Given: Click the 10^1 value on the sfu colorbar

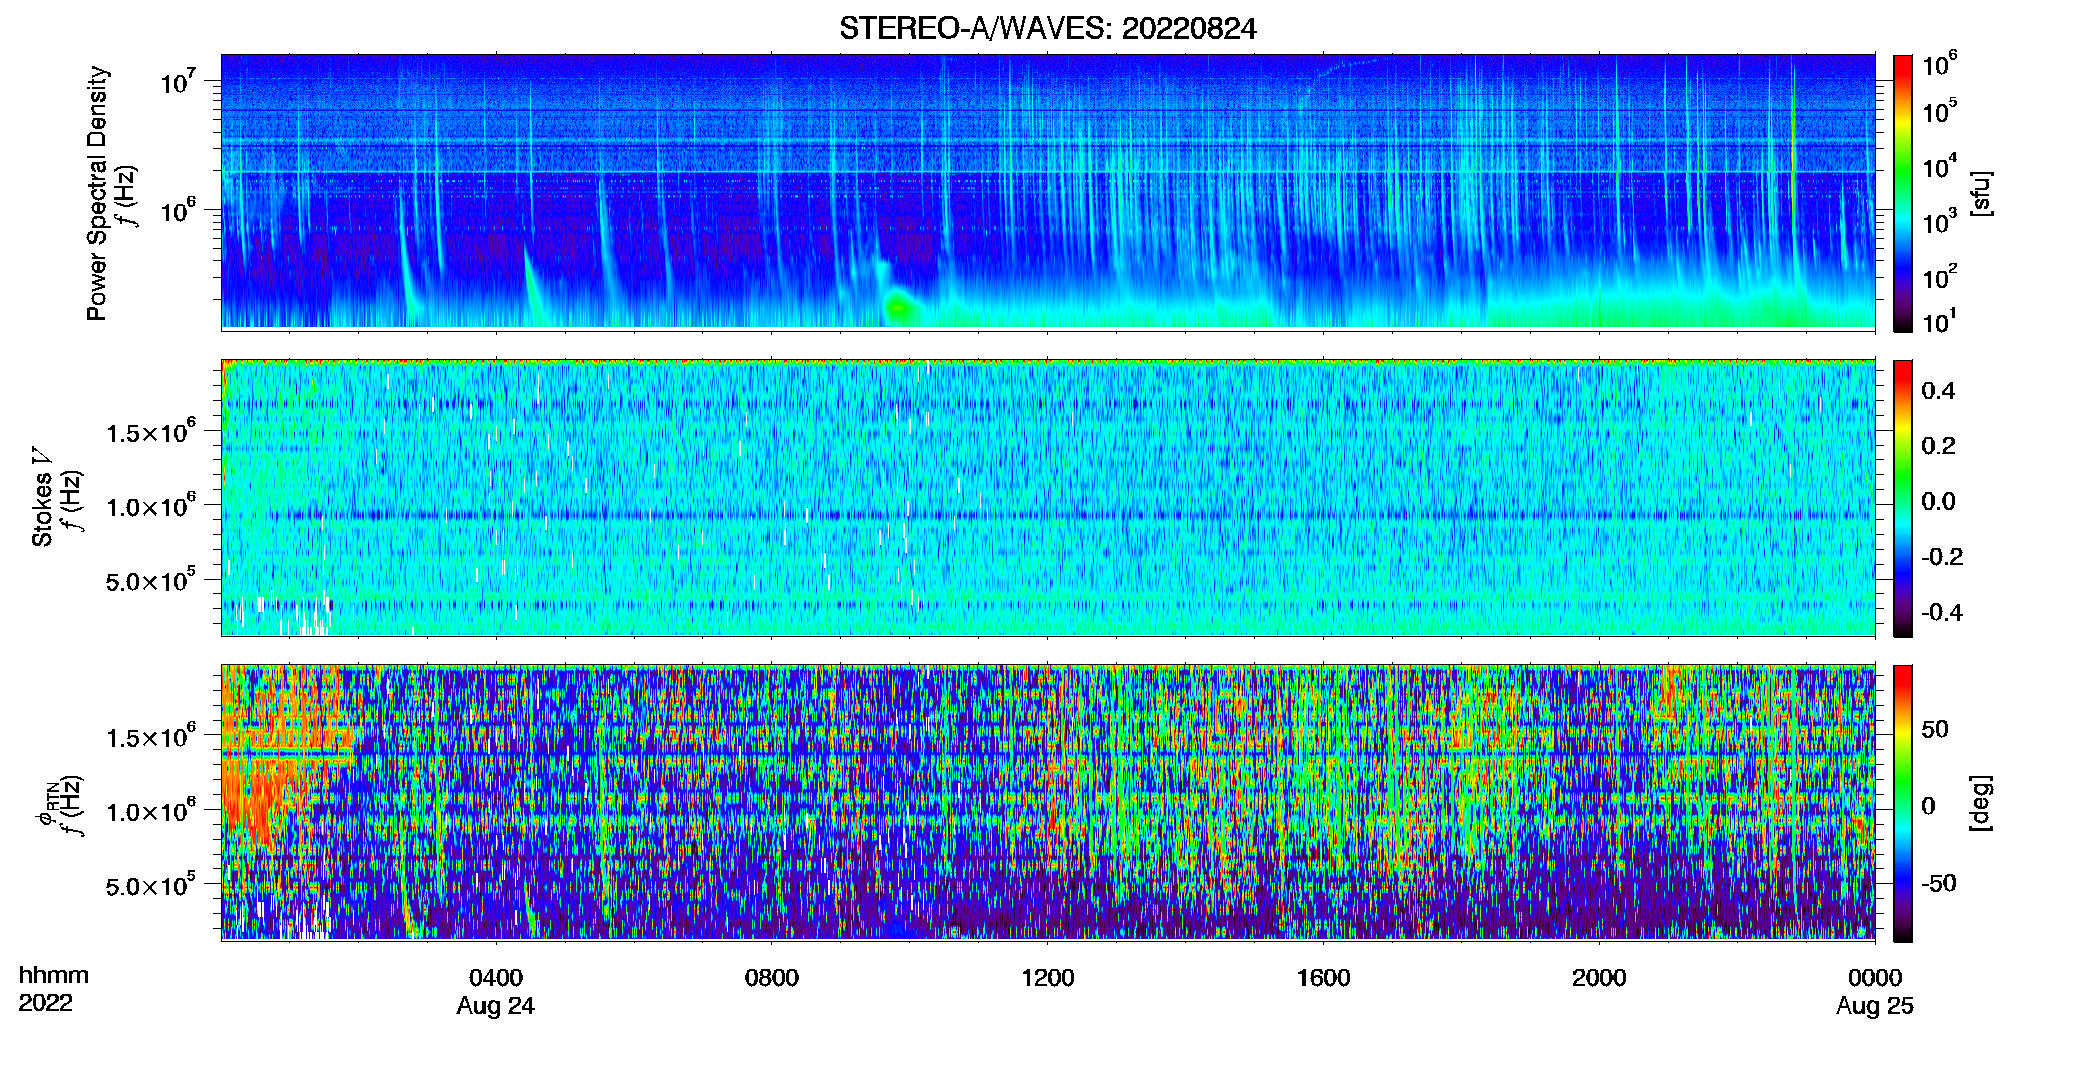Looking at the screenshot, I should (1940, 322).
